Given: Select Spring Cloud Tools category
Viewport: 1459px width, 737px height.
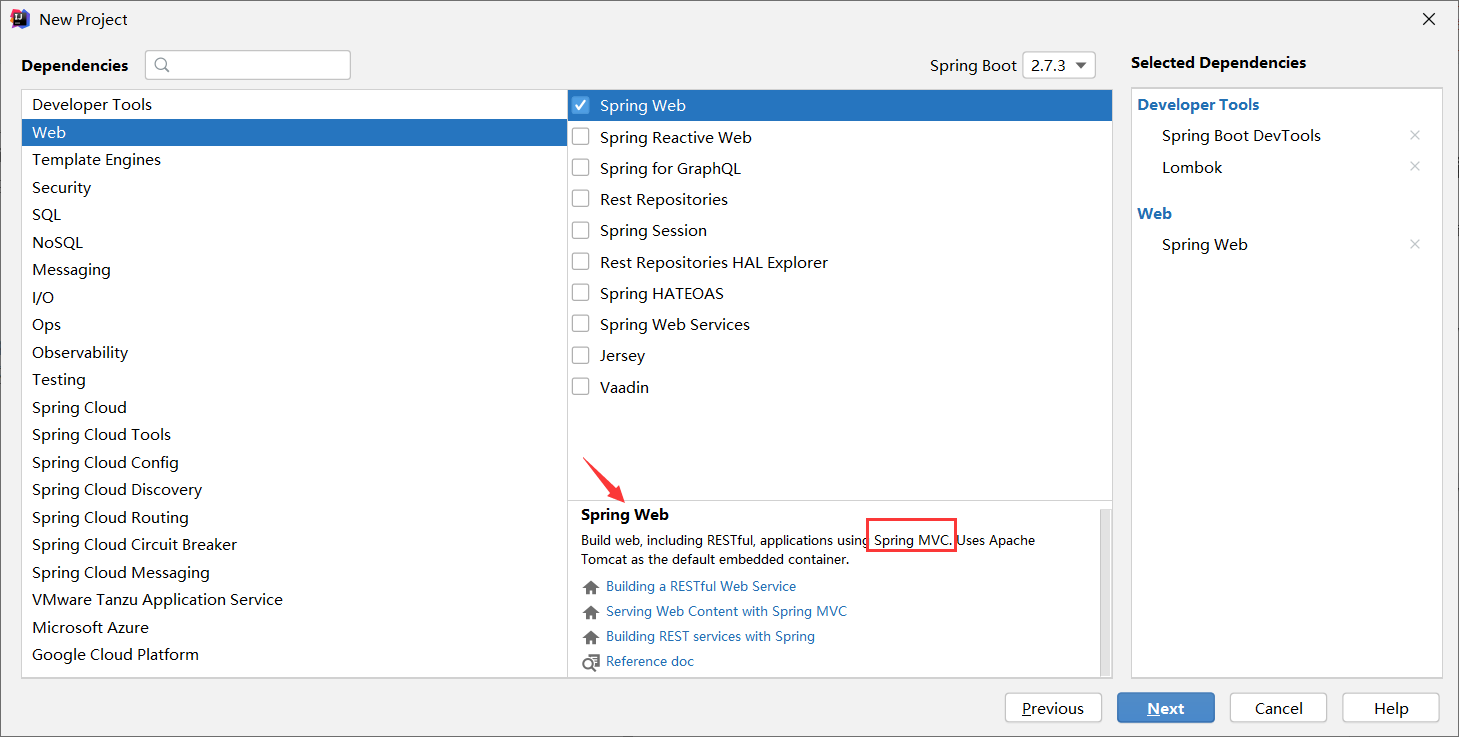Looking at the screenshot, I should click(x=294, y=435).
